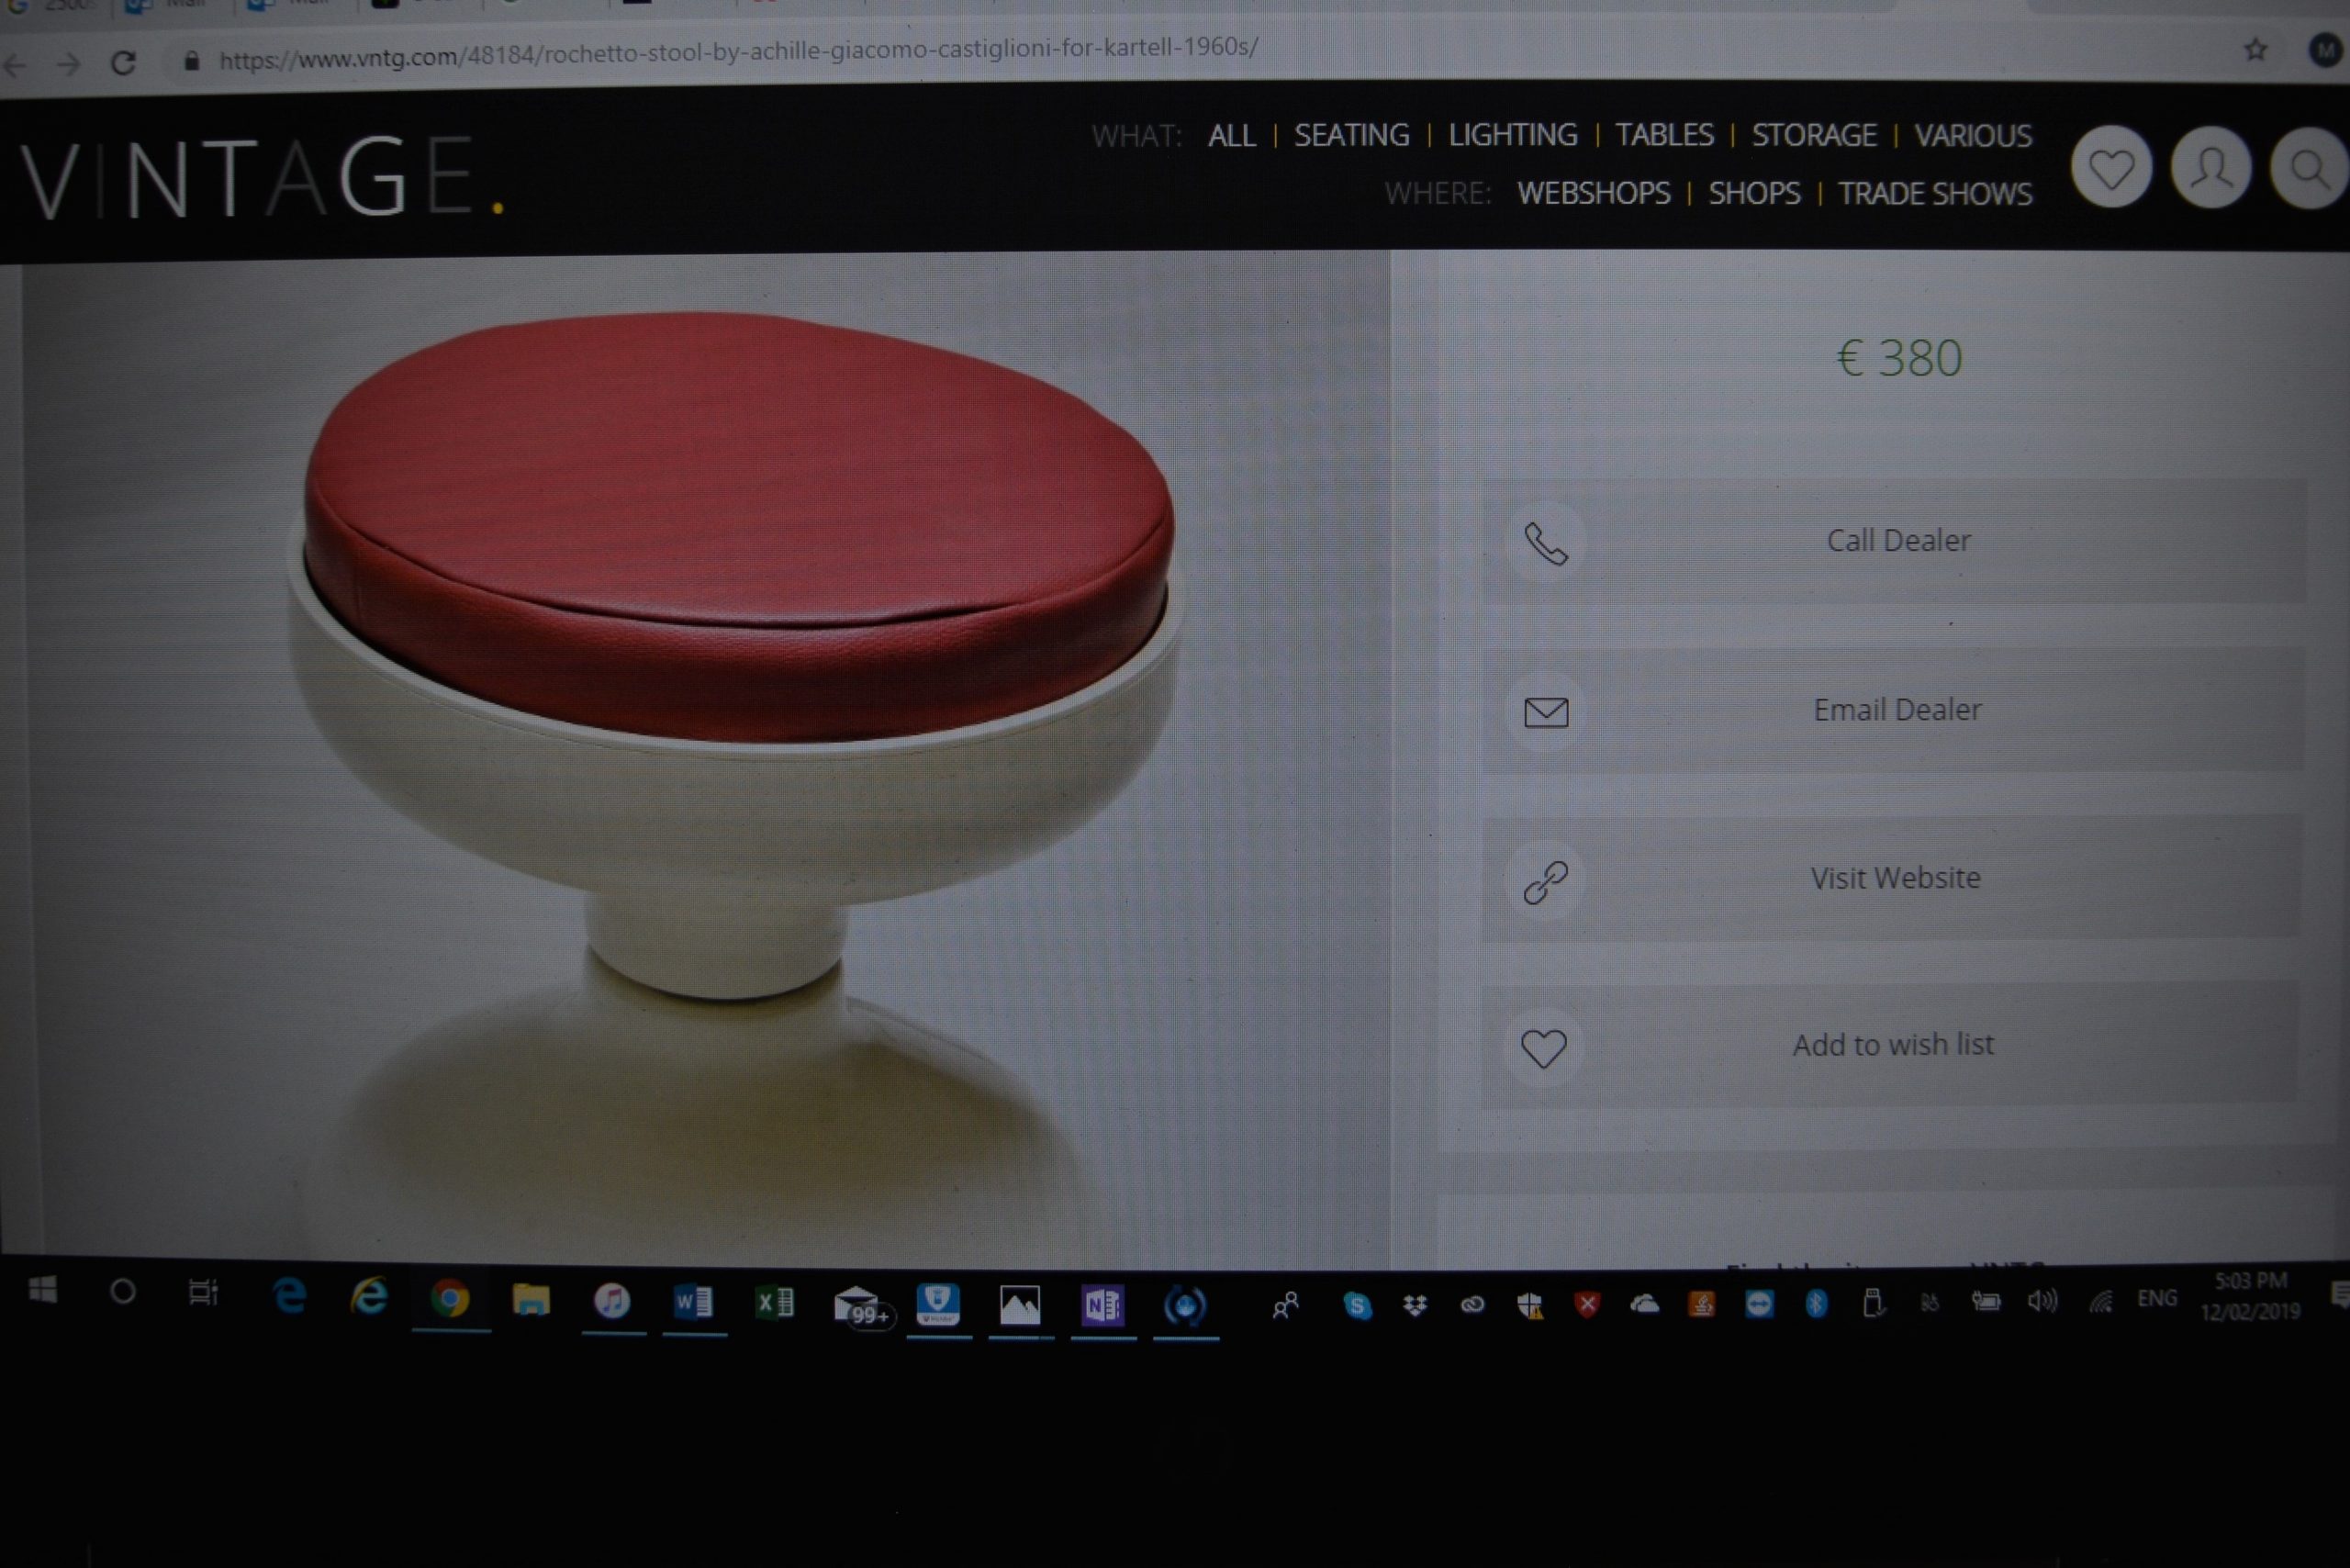Select the TABLES category
The width and height of the screenshot is (2350, 1568).
(1664, 135)
